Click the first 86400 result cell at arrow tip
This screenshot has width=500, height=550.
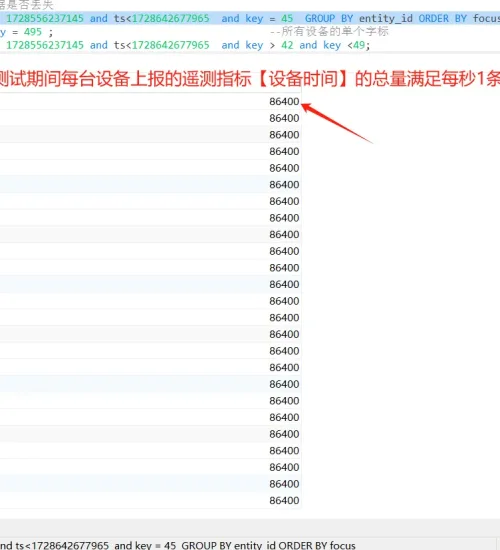[284, 102]
